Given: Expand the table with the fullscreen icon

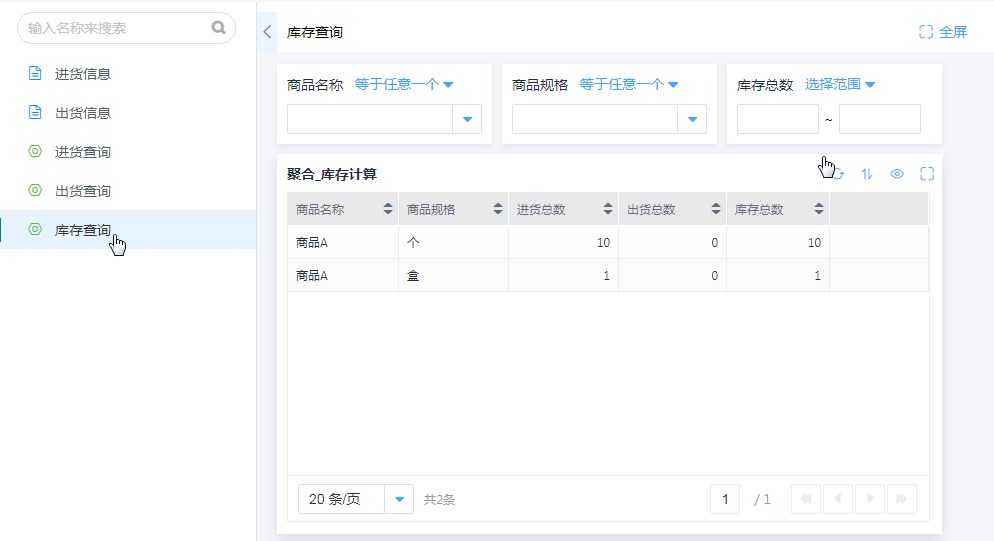Looking at the screenshot, I should point(927,174).
